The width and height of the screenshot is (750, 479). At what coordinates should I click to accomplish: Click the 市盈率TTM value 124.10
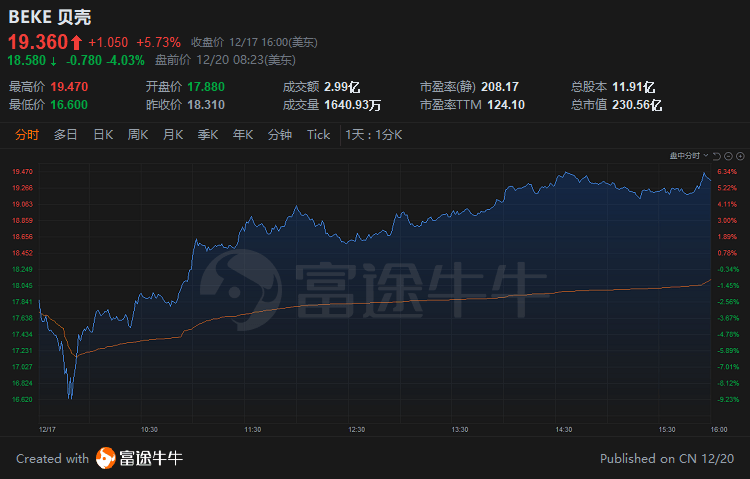(x=506, y=105)
